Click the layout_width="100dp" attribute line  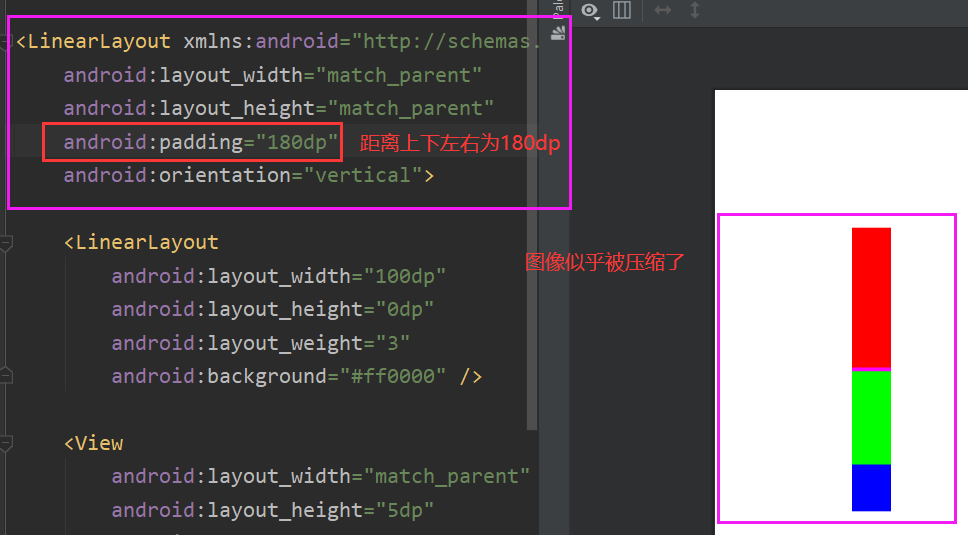(278, 276)
